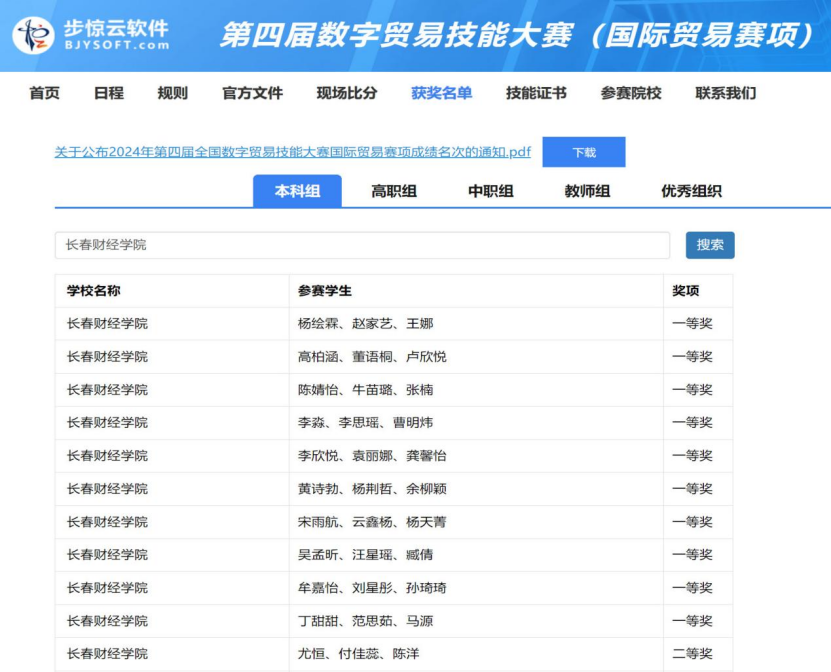Click the 步惊云软件 BJYSOFT logo
This screenshot has height=672, width=831.
[x=92, y=35]
